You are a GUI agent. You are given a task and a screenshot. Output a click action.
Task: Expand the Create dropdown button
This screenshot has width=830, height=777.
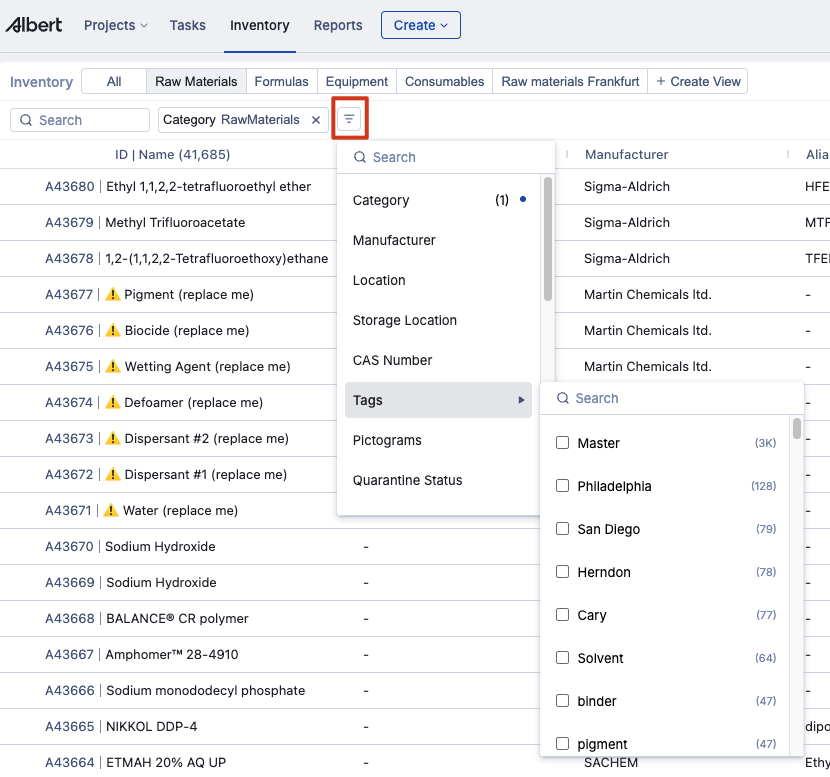tap(420, 25)
